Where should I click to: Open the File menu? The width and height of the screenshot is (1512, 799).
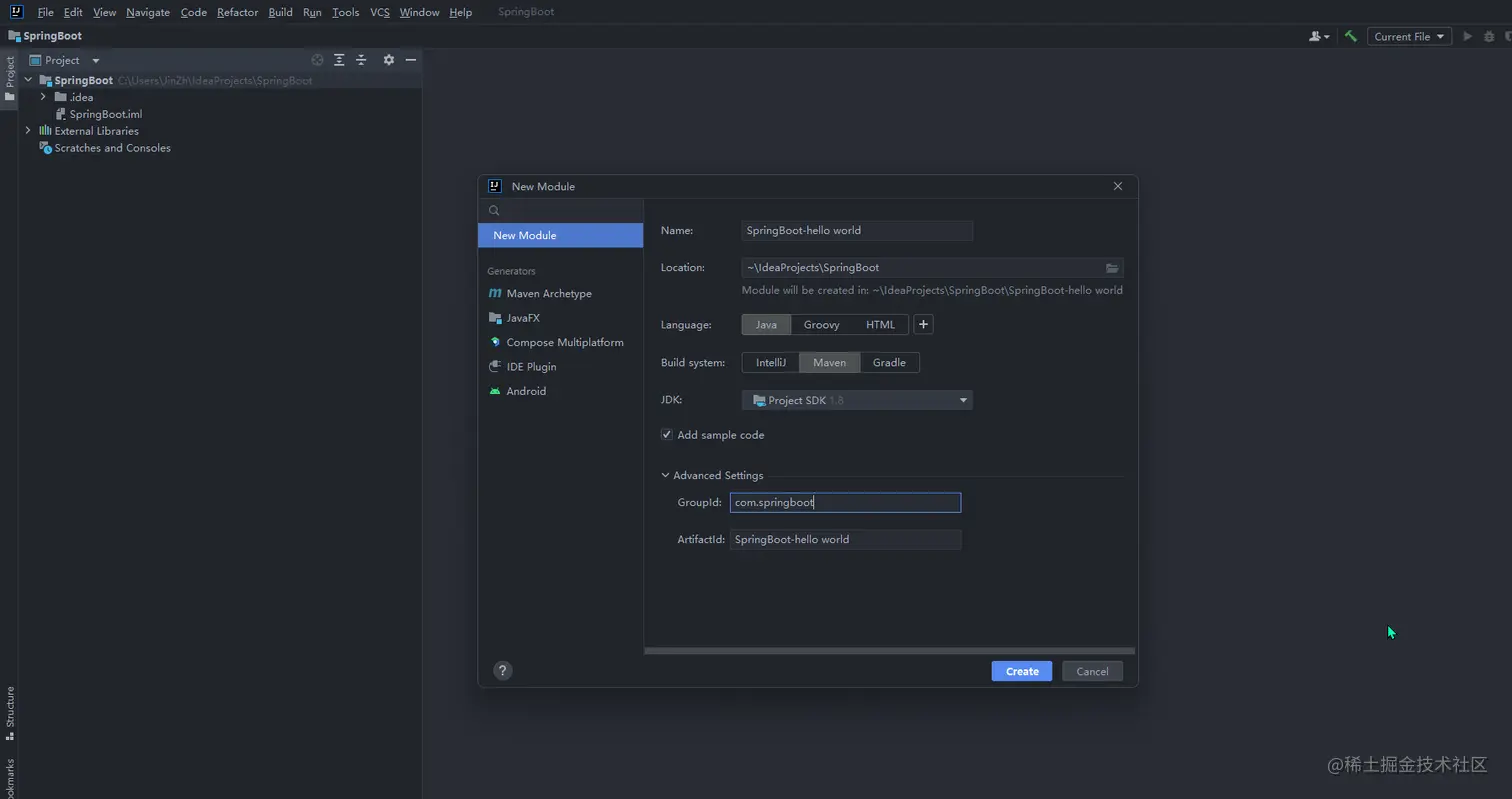click(45, 12)
